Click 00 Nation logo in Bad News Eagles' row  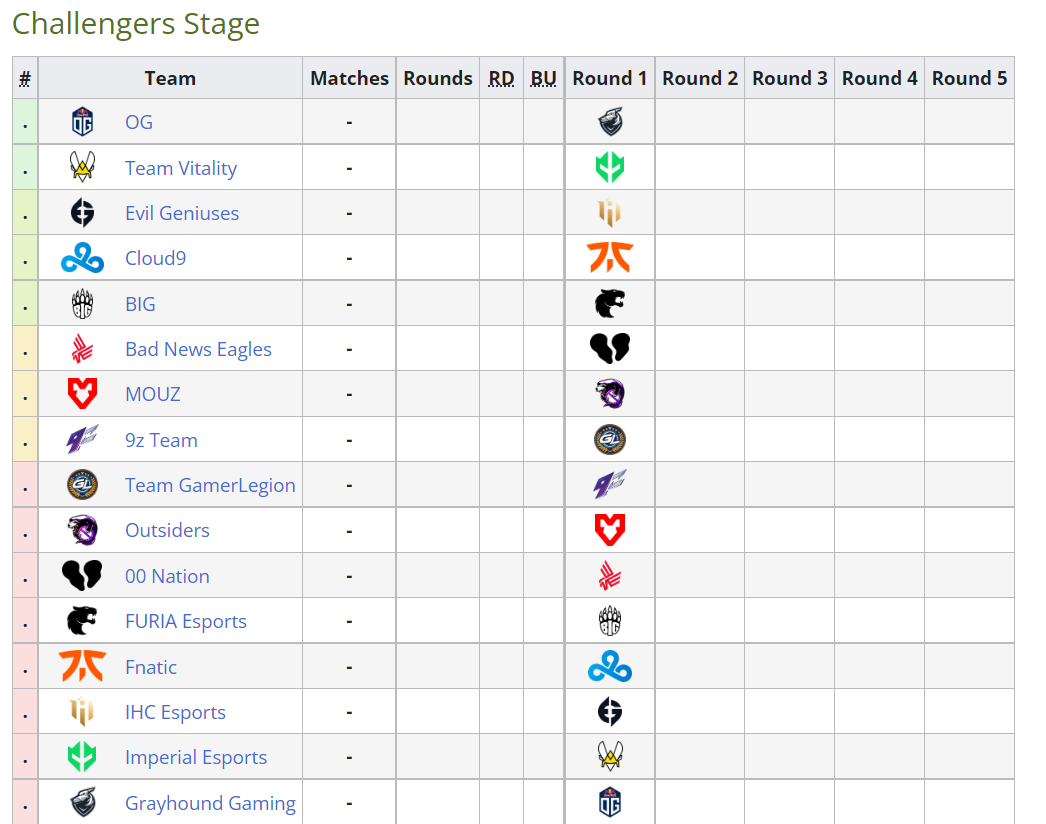point(610,348)
